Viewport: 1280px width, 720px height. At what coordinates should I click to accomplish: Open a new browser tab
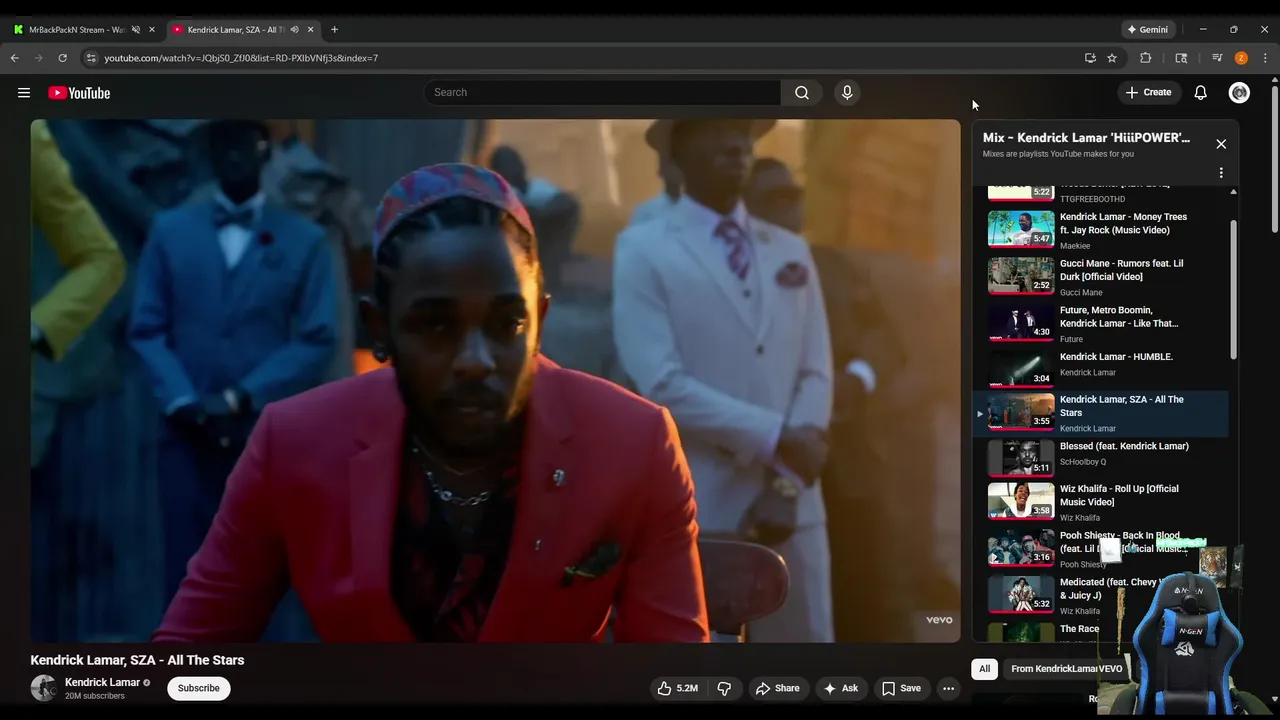click(334, 29)
